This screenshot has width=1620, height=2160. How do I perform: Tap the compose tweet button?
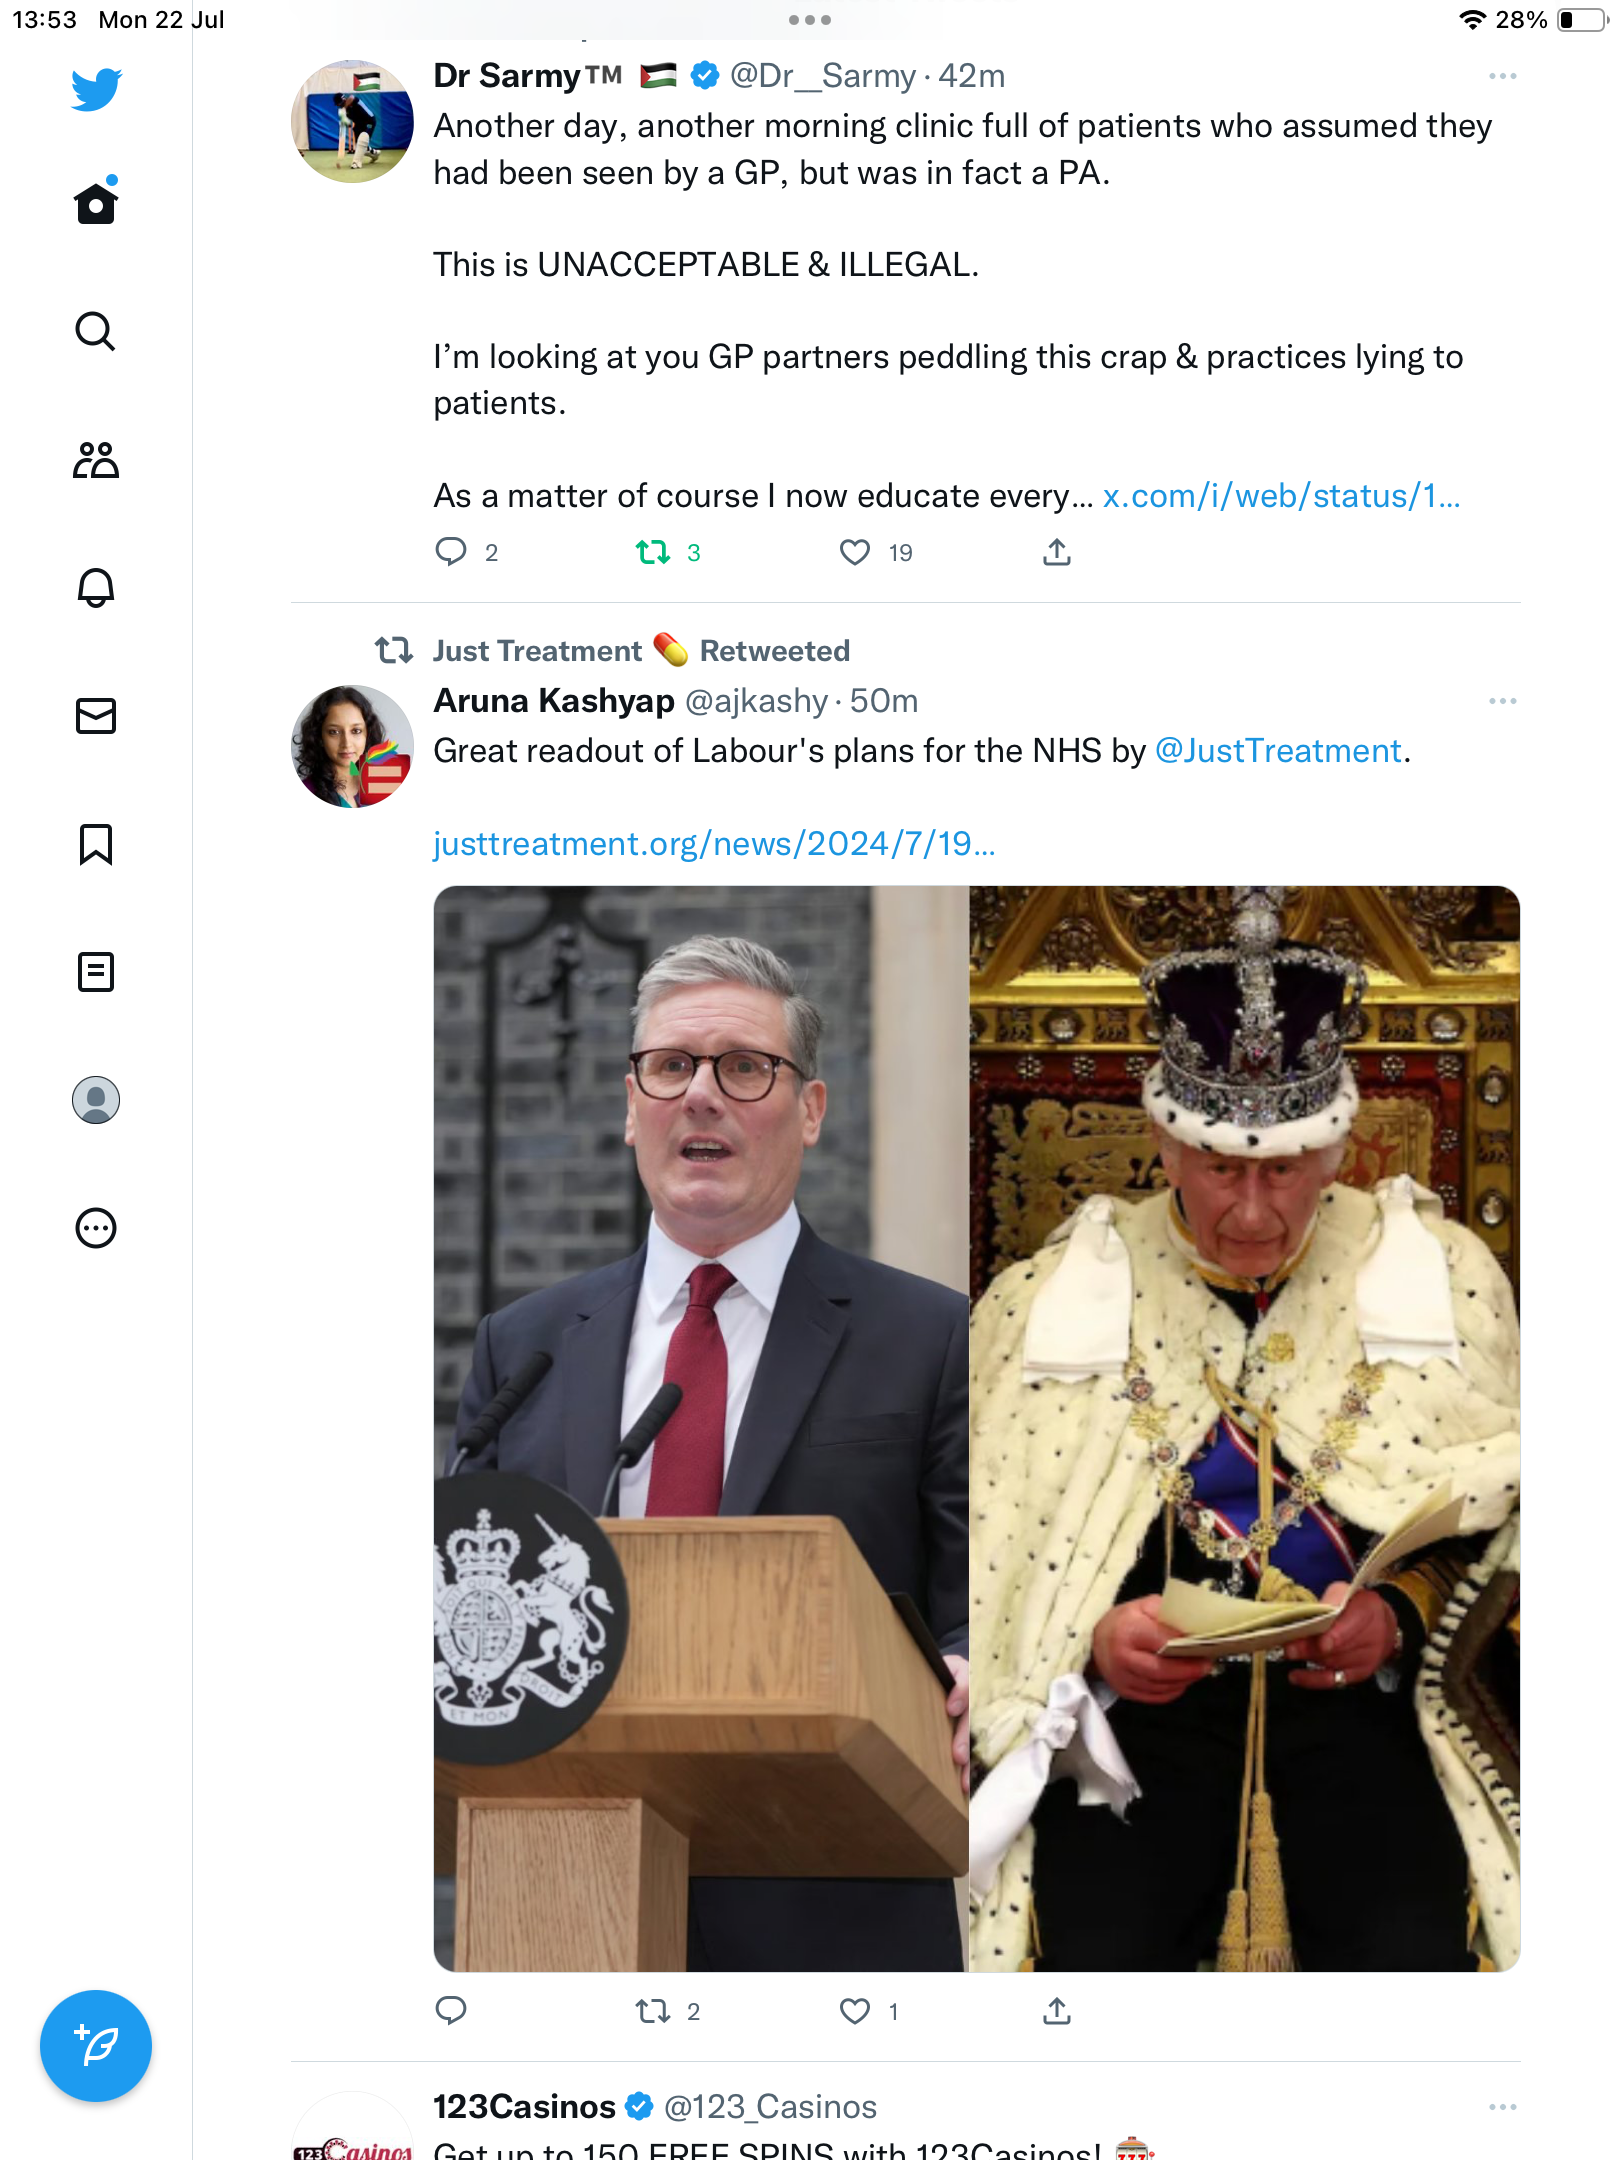coord(96,2046)
